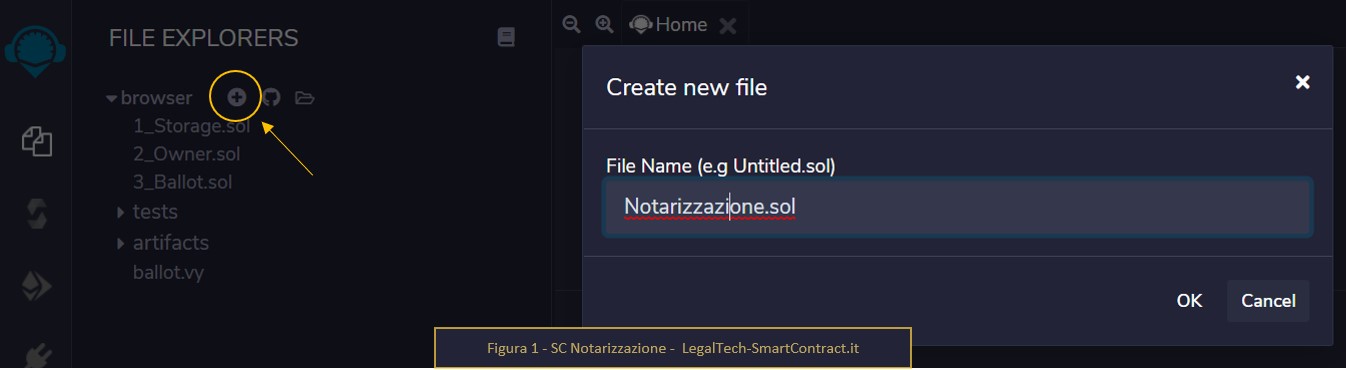The image size is (1348, 370).
Task: Close the Home tab
Action: coord(728,26)
